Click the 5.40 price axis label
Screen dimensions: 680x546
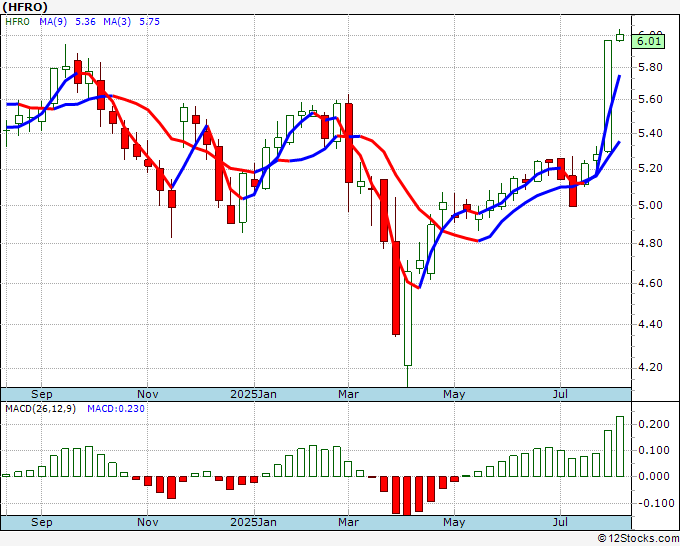pos(651,133)
